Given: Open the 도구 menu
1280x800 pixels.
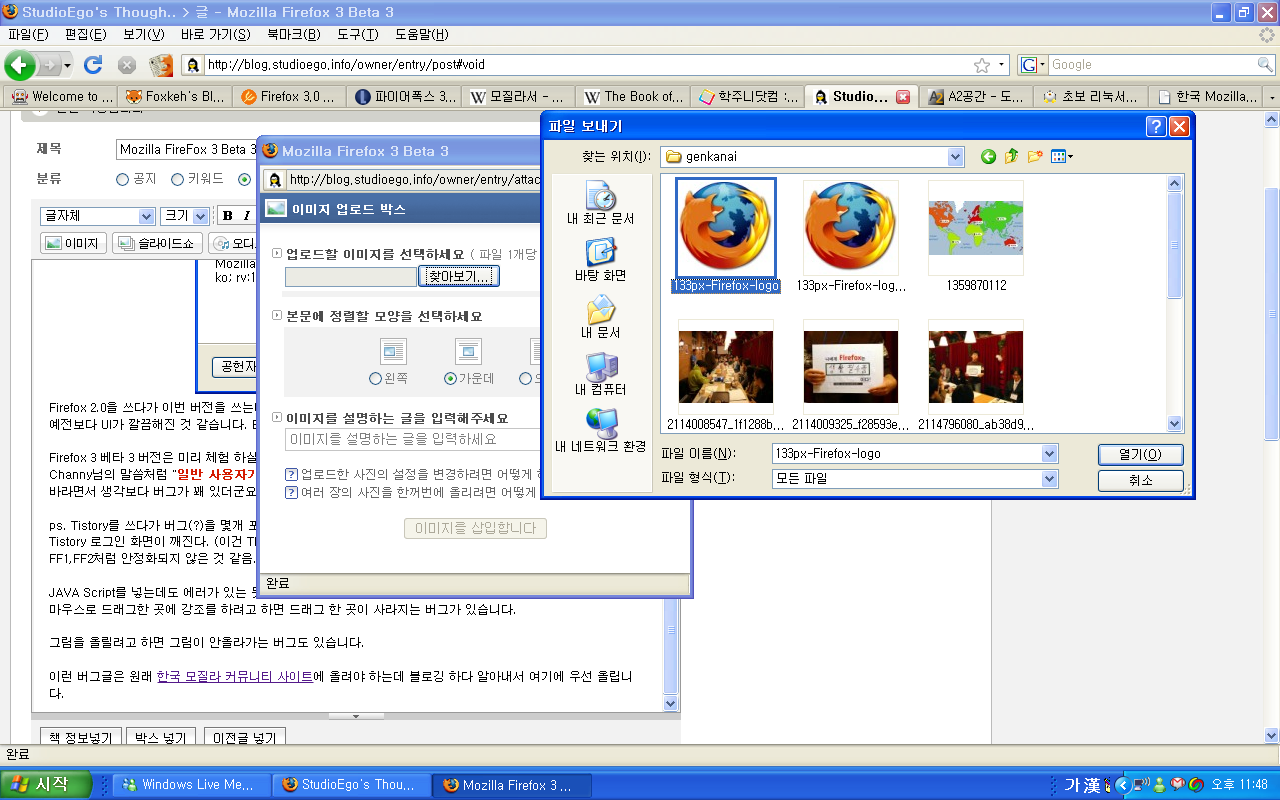Looking at the screenshot, I should click(357, 35).
